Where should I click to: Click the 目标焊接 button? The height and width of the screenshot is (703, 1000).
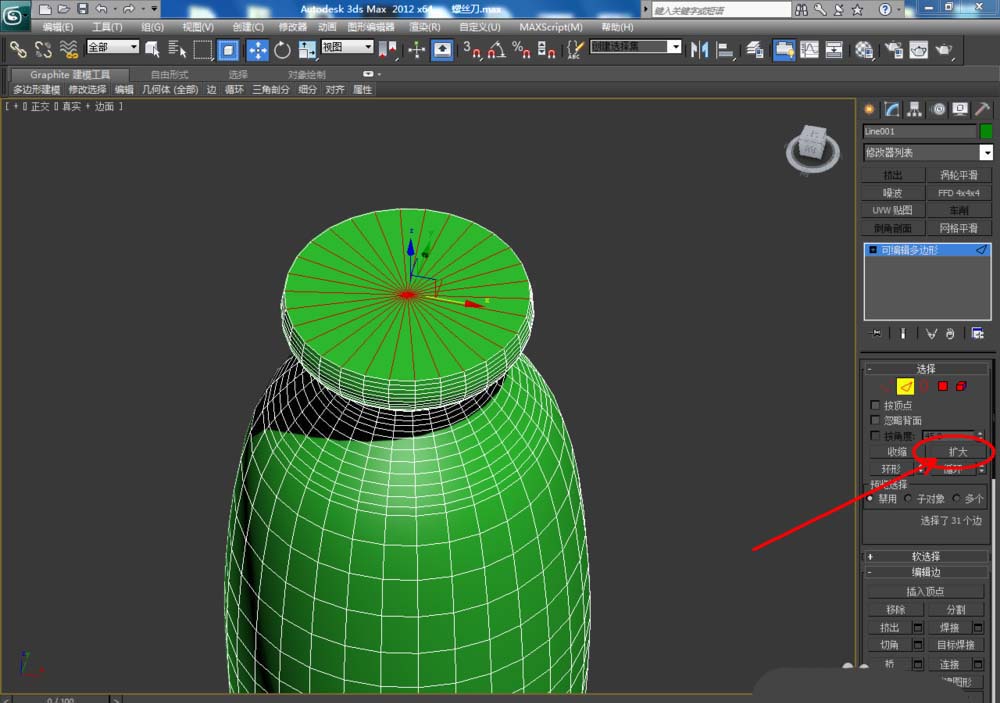click(x=956, y=645)
